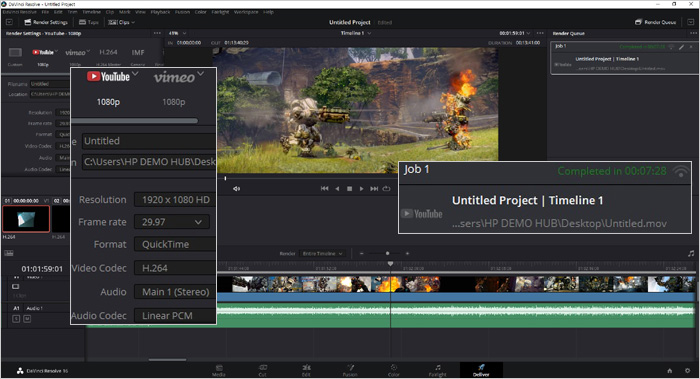Select clip 01 thumbnail in clips strip

[26, 219]
